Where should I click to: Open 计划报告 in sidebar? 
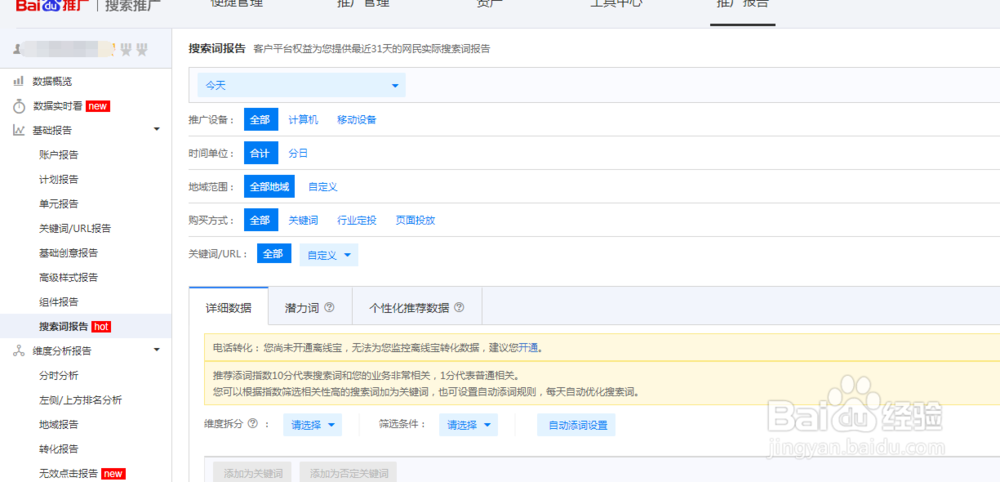59,179
